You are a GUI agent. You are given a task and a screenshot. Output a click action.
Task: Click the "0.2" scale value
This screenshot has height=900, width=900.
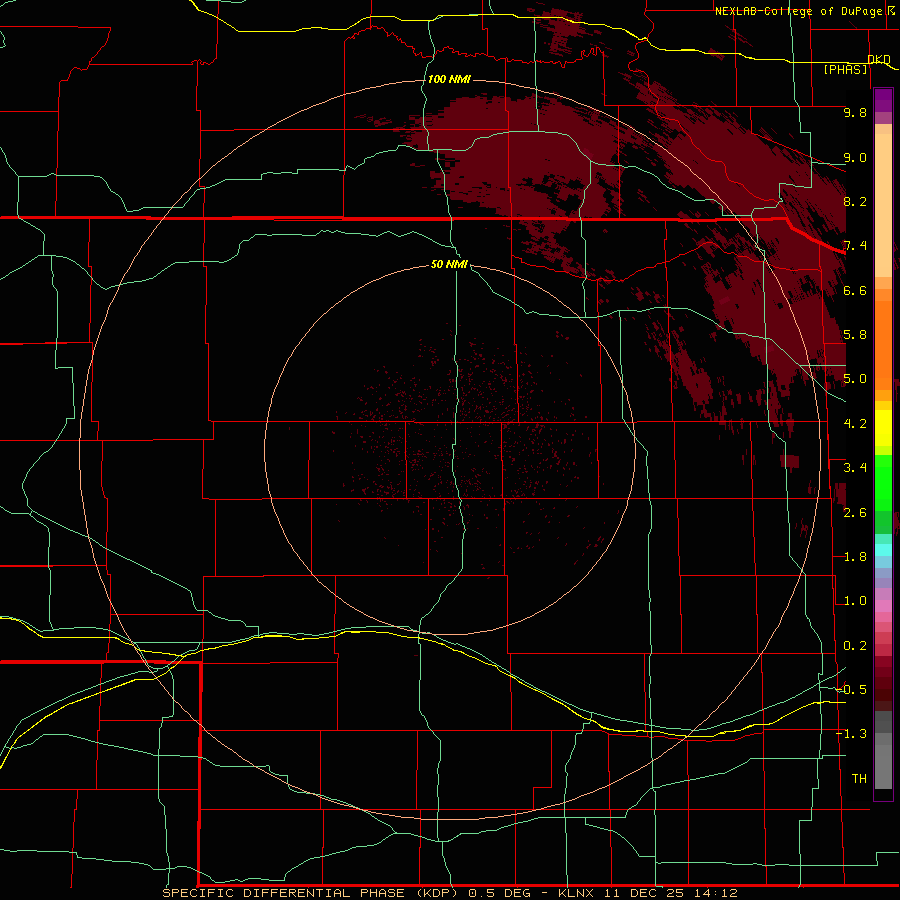tap(855, 646)
